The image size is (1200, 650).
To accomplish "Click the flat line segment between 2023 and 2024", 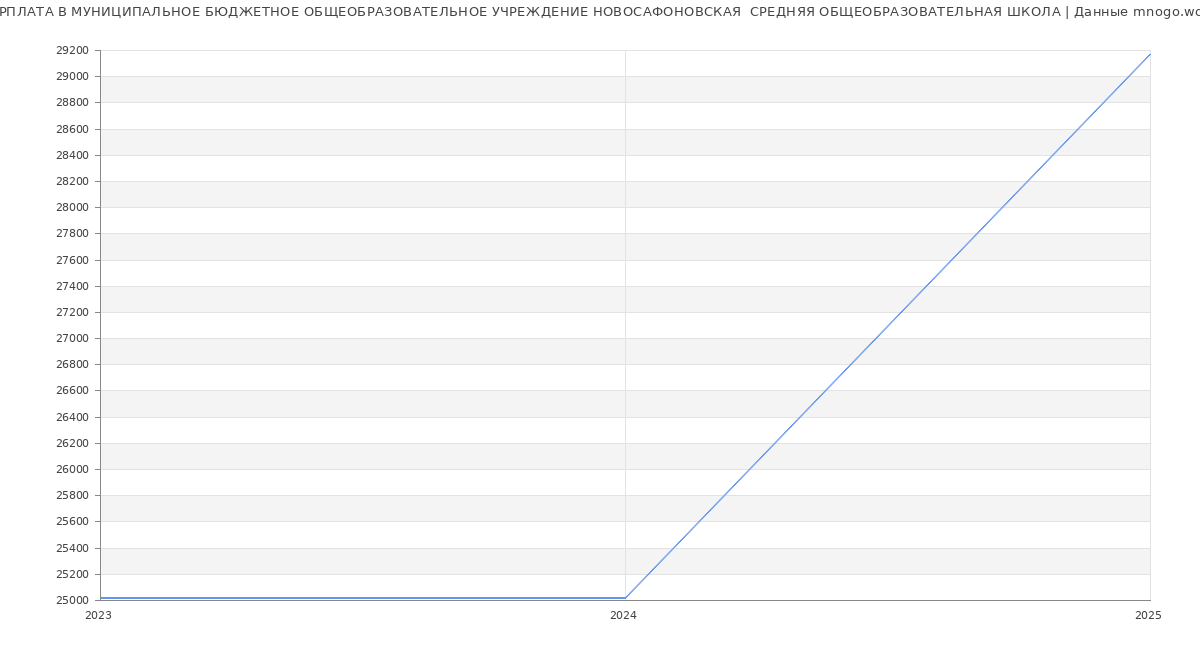I will click(362, 598).
